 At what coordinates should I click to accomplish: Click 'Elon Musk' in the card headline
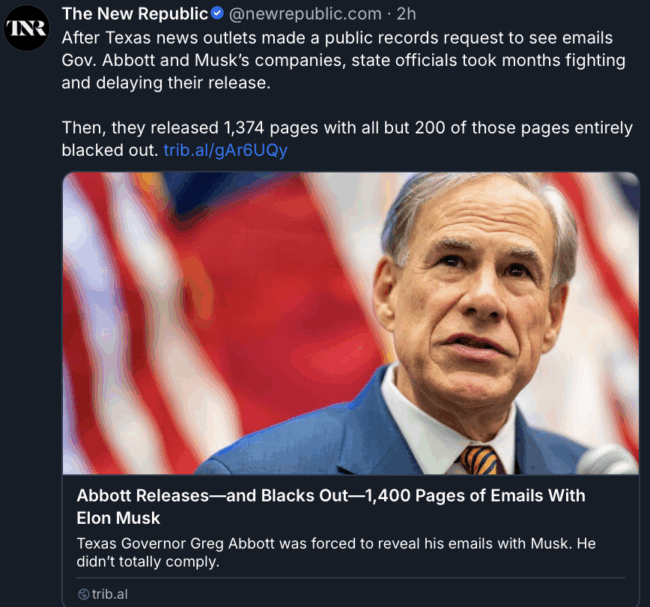coord(118,518)
